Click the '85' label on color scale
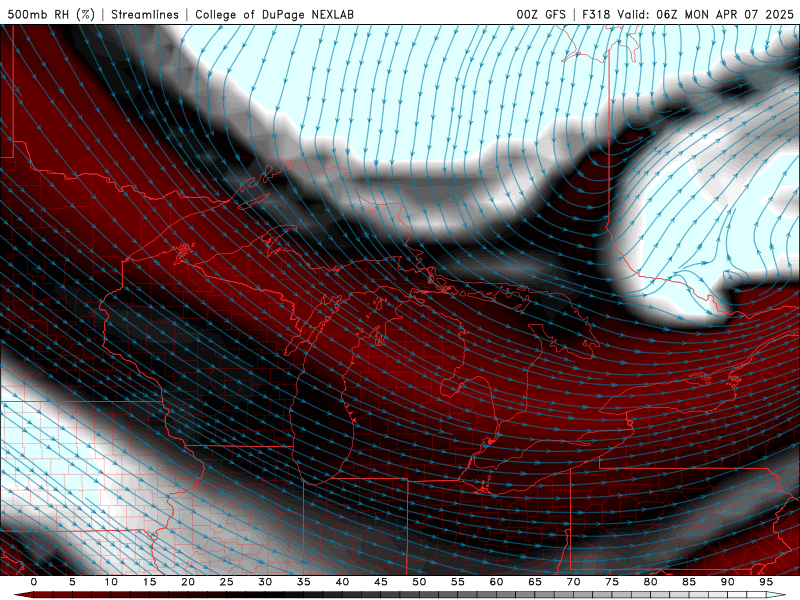Screen dimensions: 800x600 689,582
